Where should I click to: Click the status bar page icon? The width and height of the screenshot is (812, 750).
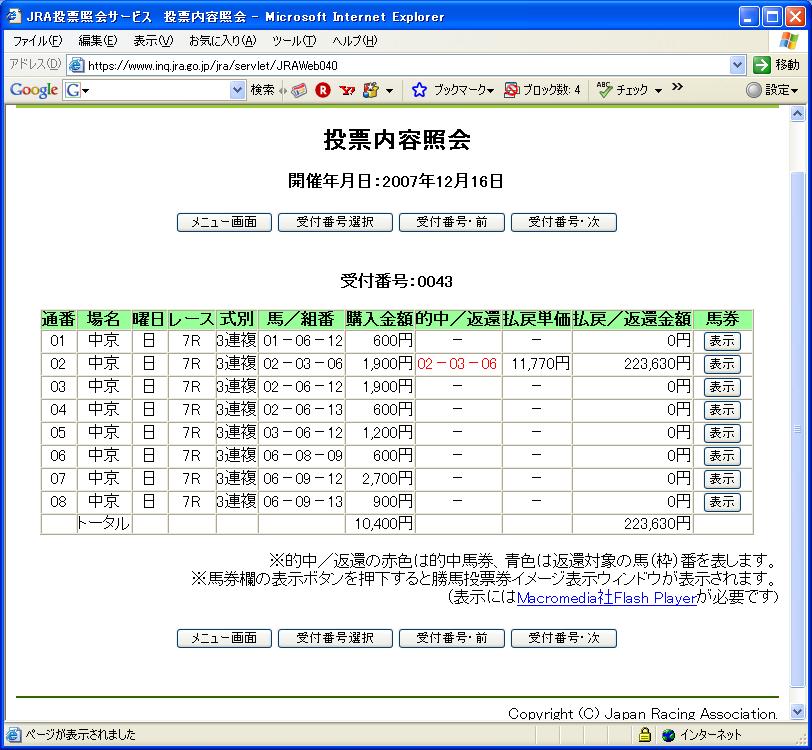click(14, 734)
